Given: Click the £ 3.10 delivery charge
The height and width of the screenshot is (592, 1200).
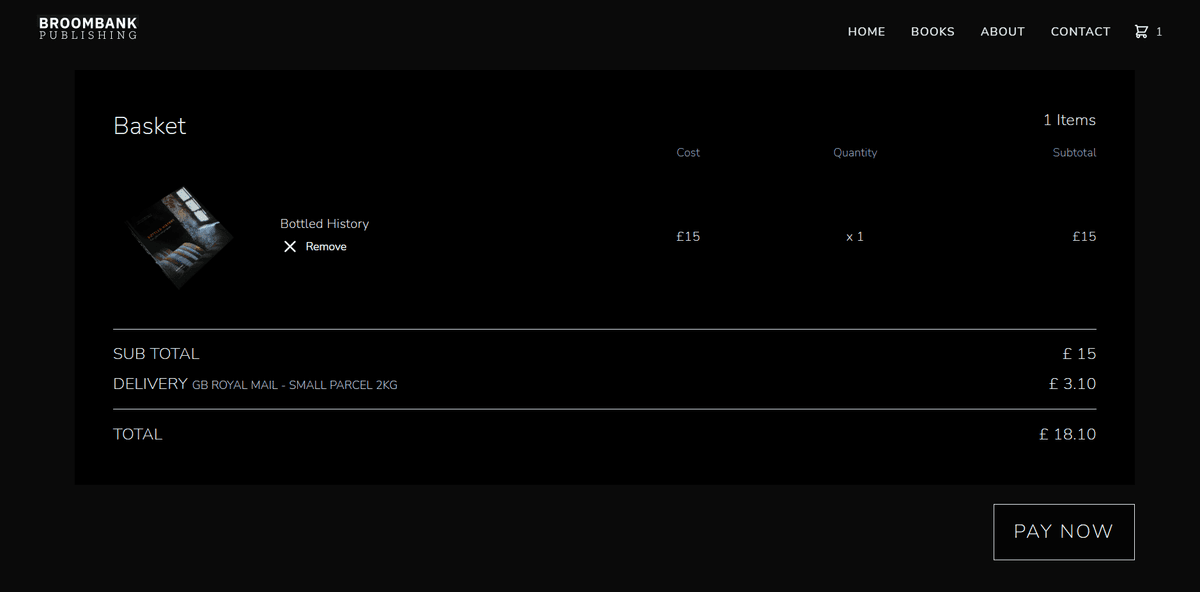Looking at the screenshot, I should click(x=1072, y=384).
